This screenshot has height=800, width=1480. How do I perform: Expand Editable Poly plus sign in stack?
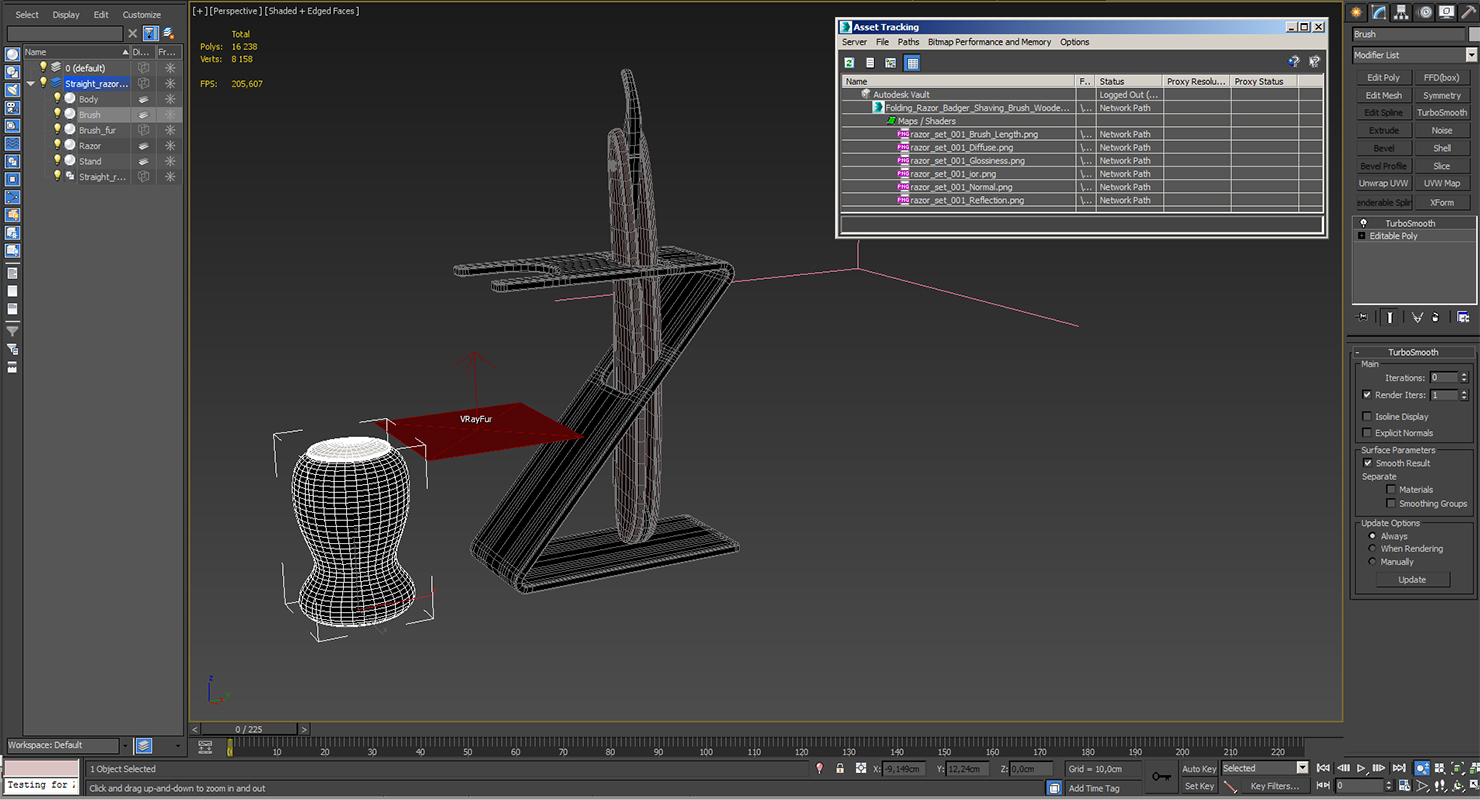(x=1361, y=236)
